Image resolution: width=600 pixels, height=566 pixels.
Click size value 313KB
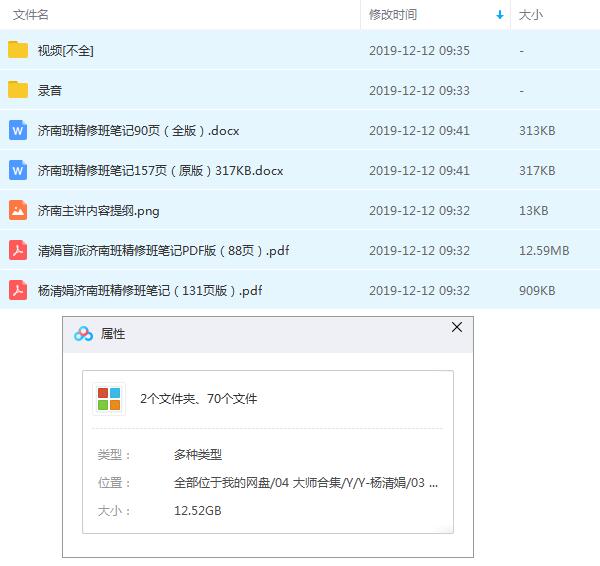[537, 130]
